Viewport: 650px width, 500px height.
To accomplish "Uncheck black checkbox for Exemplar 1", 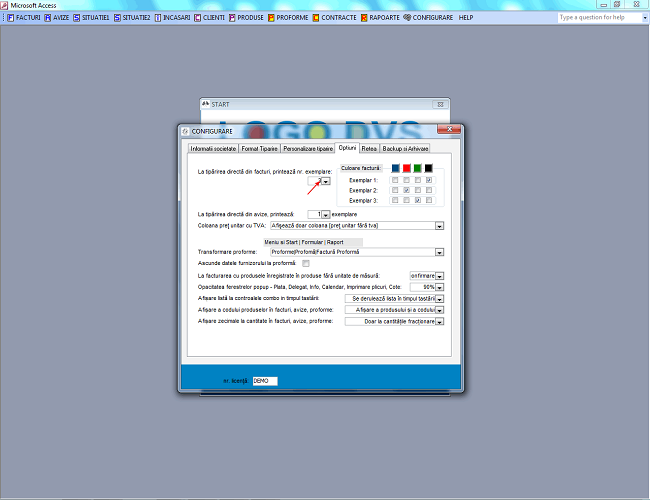I will click(x=429, y=180).
